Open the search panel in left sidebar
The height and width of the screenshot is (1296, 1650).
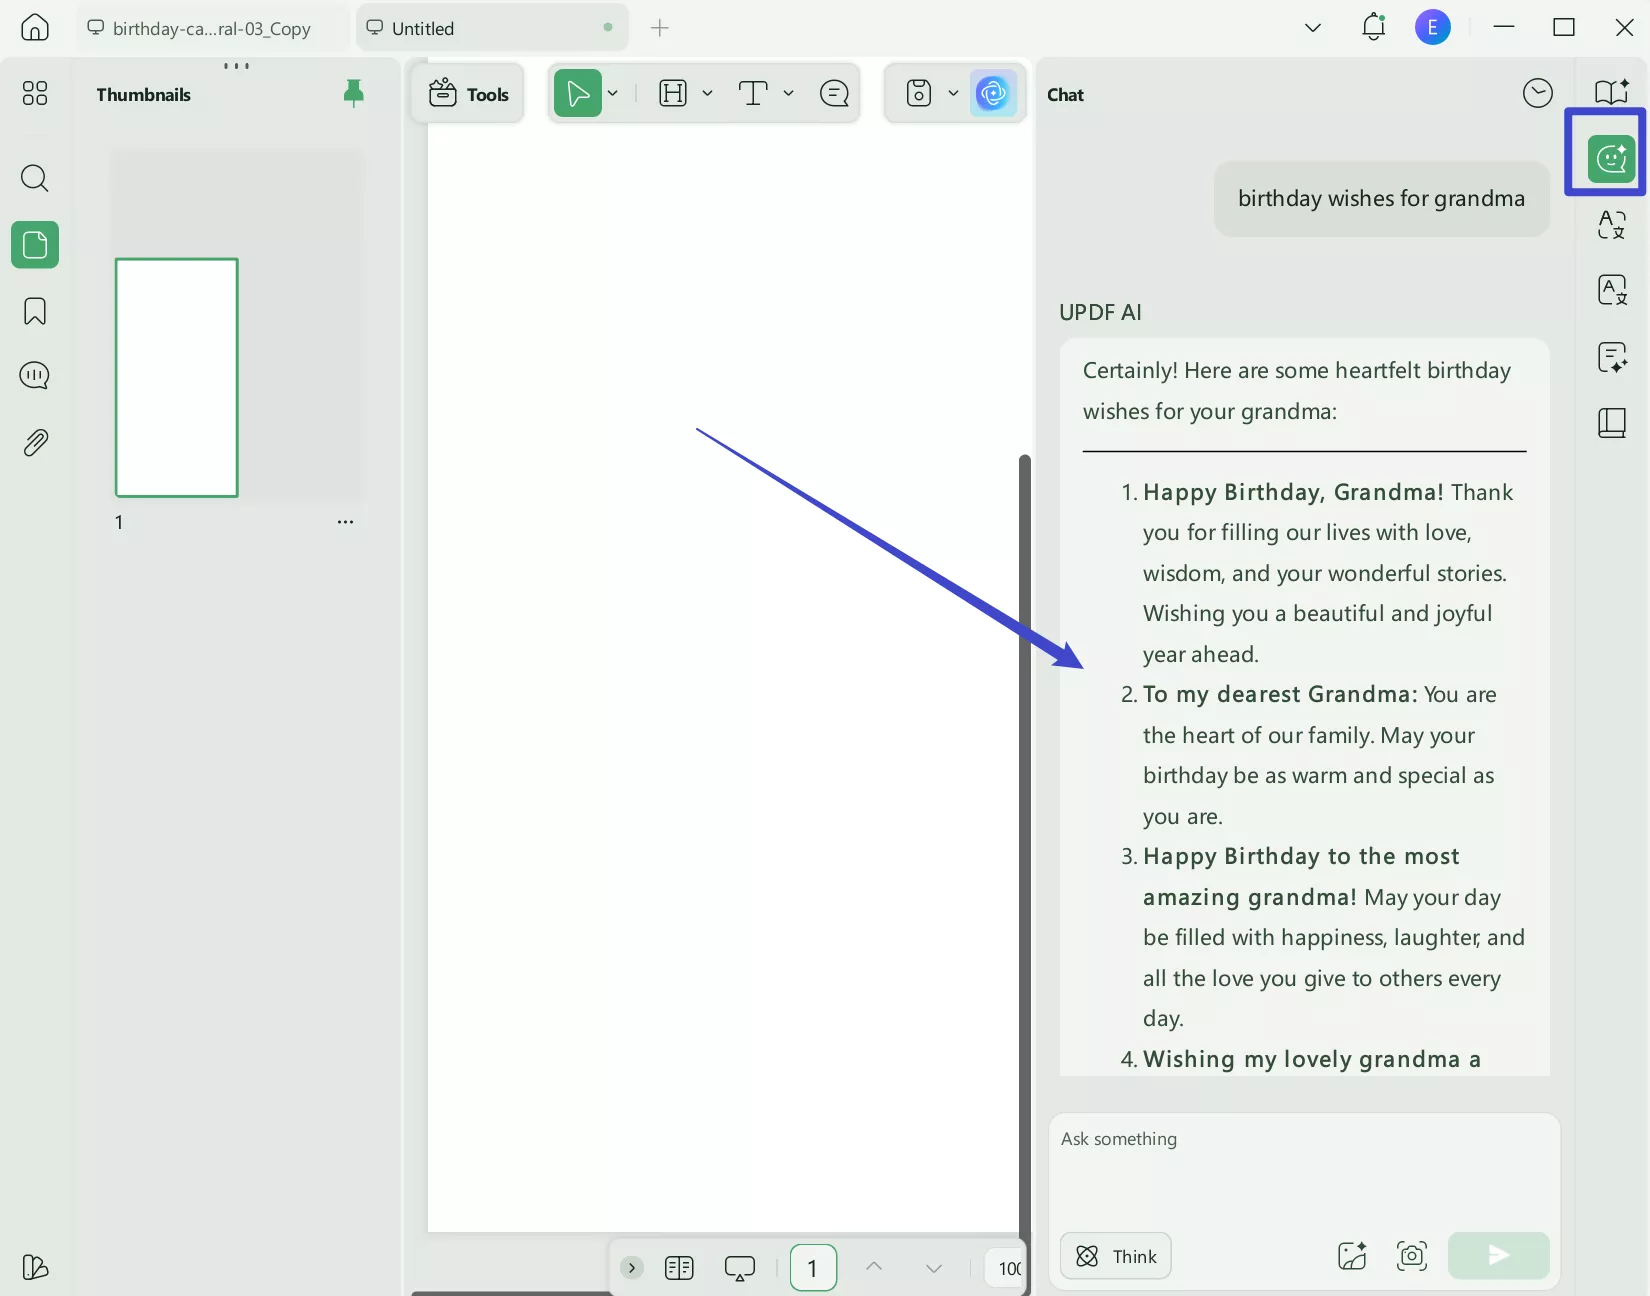[x=35, y=179]
